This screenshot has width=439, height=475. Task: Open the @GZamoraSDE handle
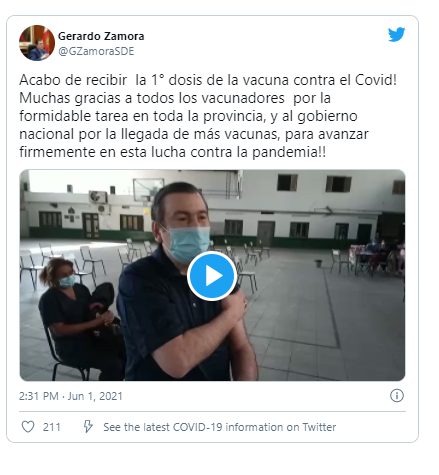(x=96, y=51)
